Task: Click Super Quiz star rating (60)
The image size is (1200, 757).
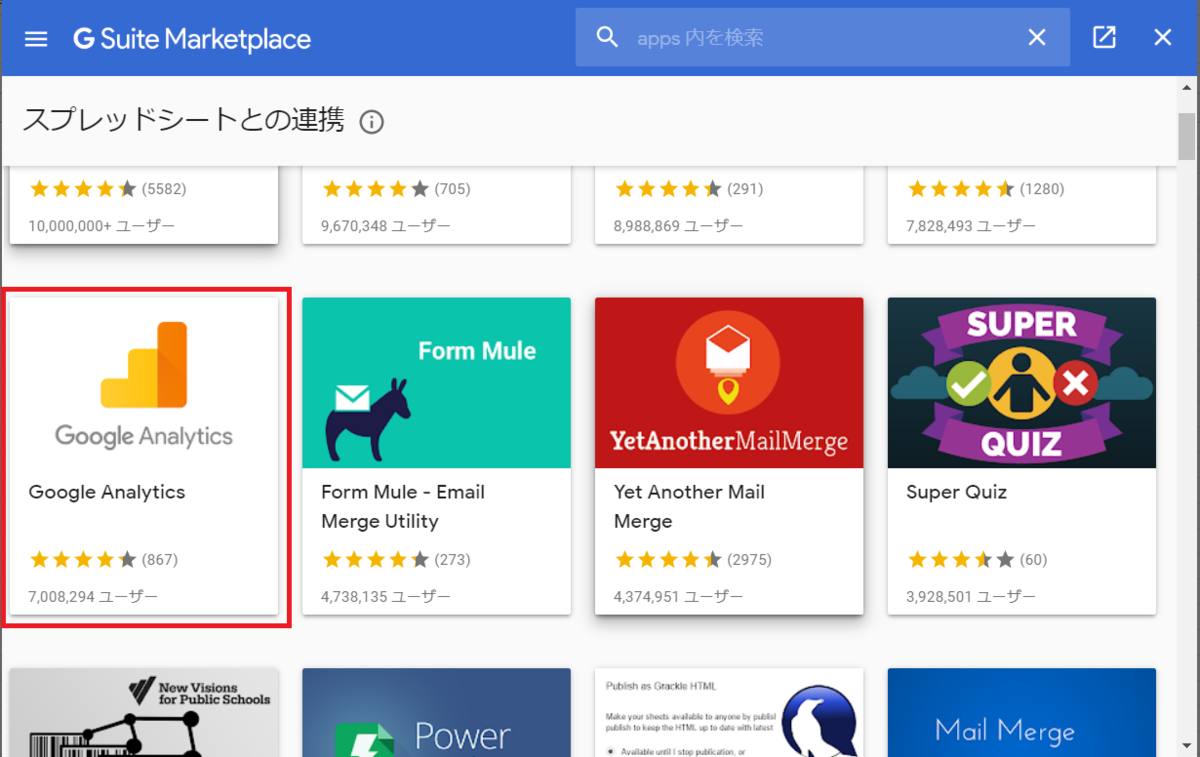Action: click(977, 560)
